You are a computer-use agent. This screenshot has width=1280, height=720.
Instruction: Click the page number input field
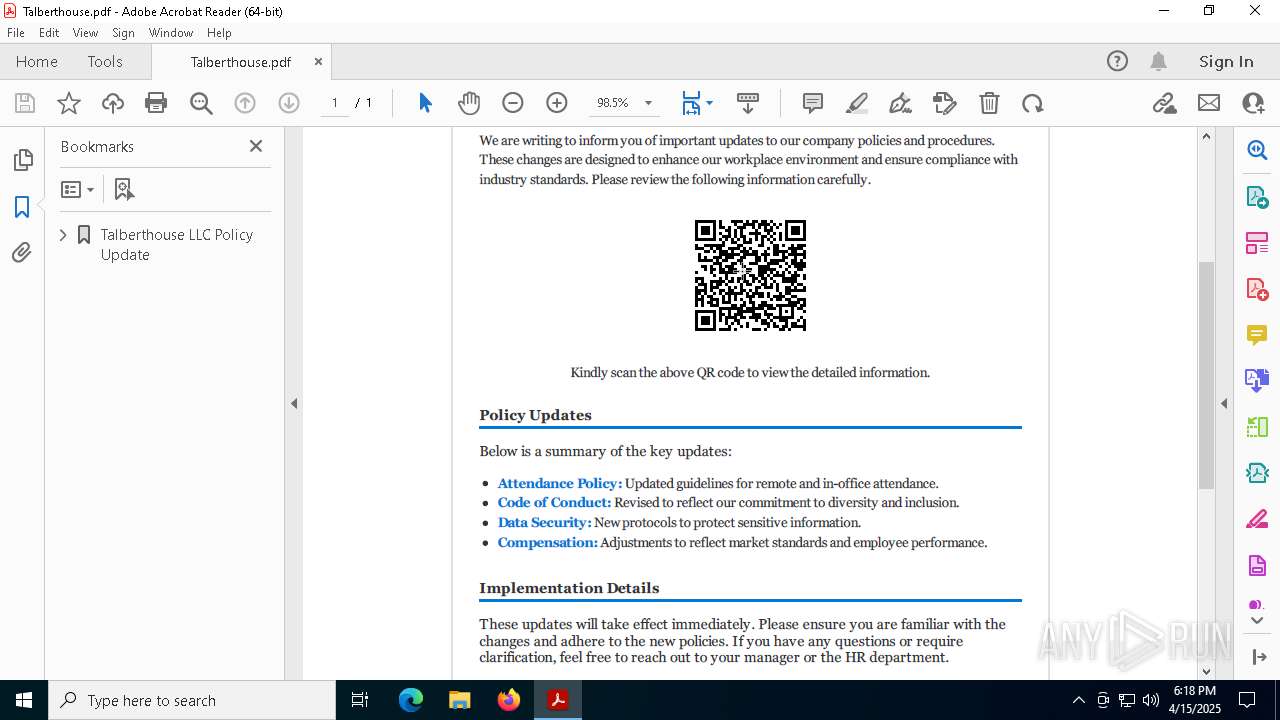[x=335, y=103]
